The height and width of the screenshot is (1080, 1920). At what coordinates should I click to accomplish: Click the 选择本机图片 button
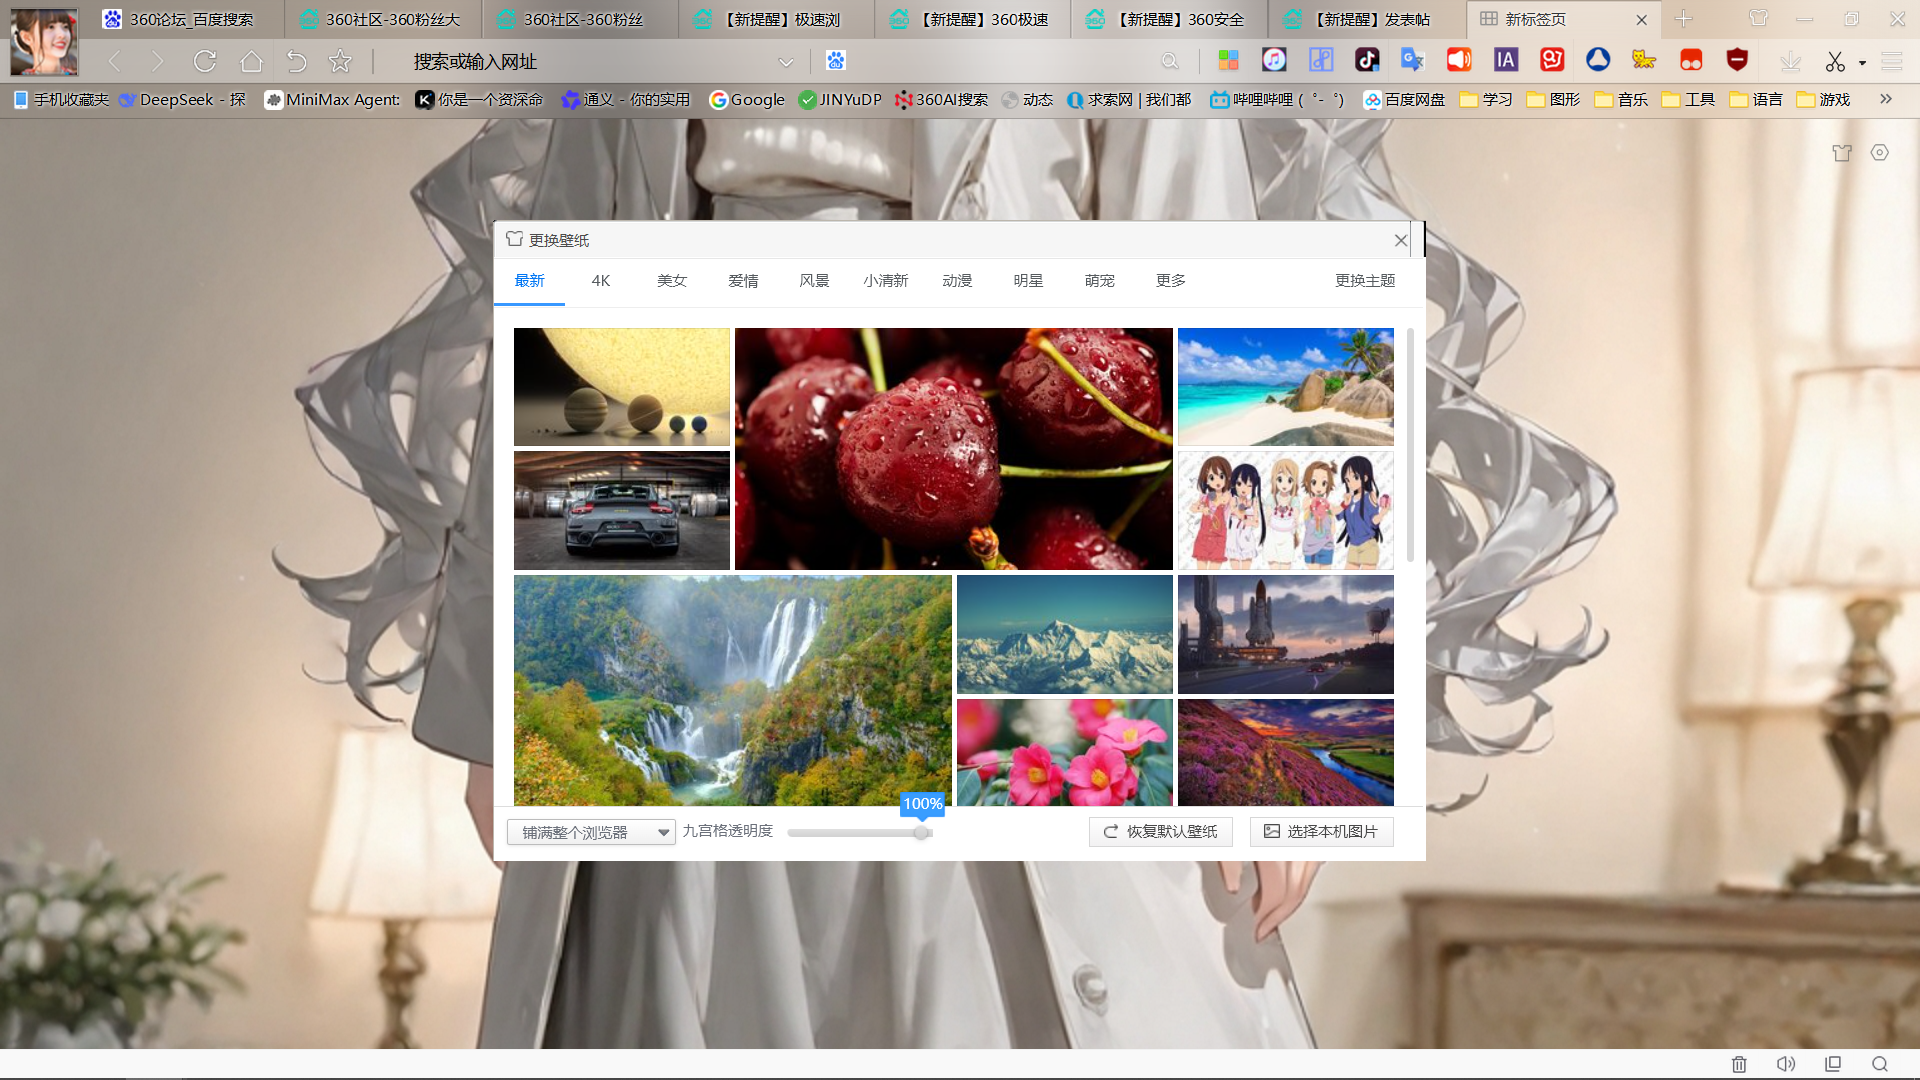click(x=1321, y=832)
